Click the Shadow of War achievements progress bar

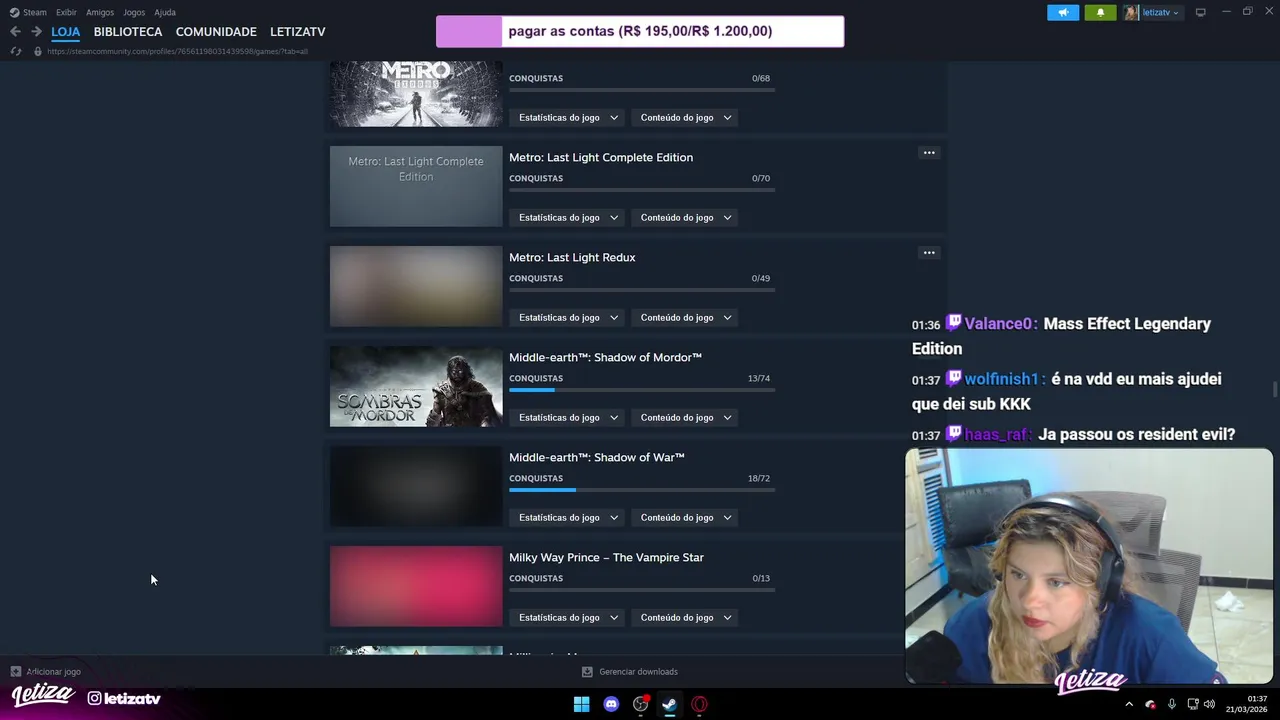pos(642,490)
